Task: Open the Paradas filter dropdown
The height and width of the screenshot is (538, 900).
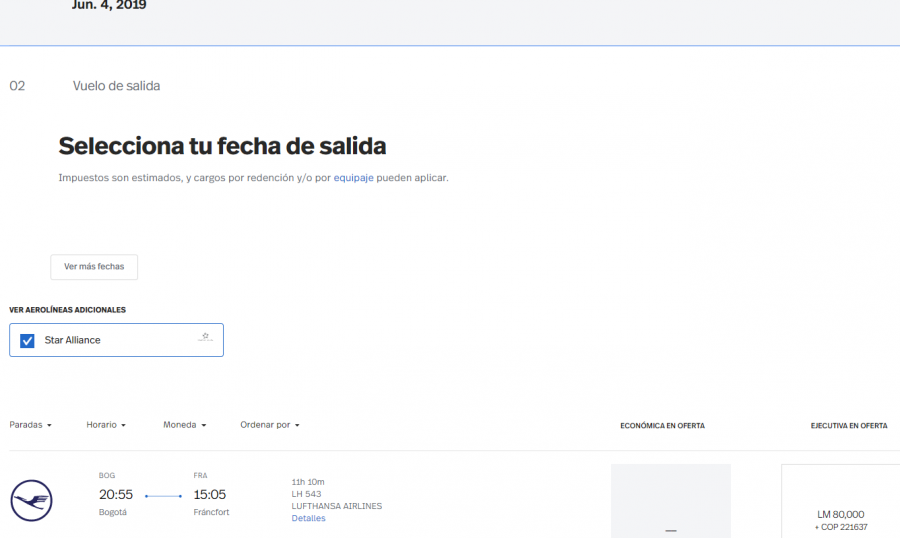Action: pos(31,425)
